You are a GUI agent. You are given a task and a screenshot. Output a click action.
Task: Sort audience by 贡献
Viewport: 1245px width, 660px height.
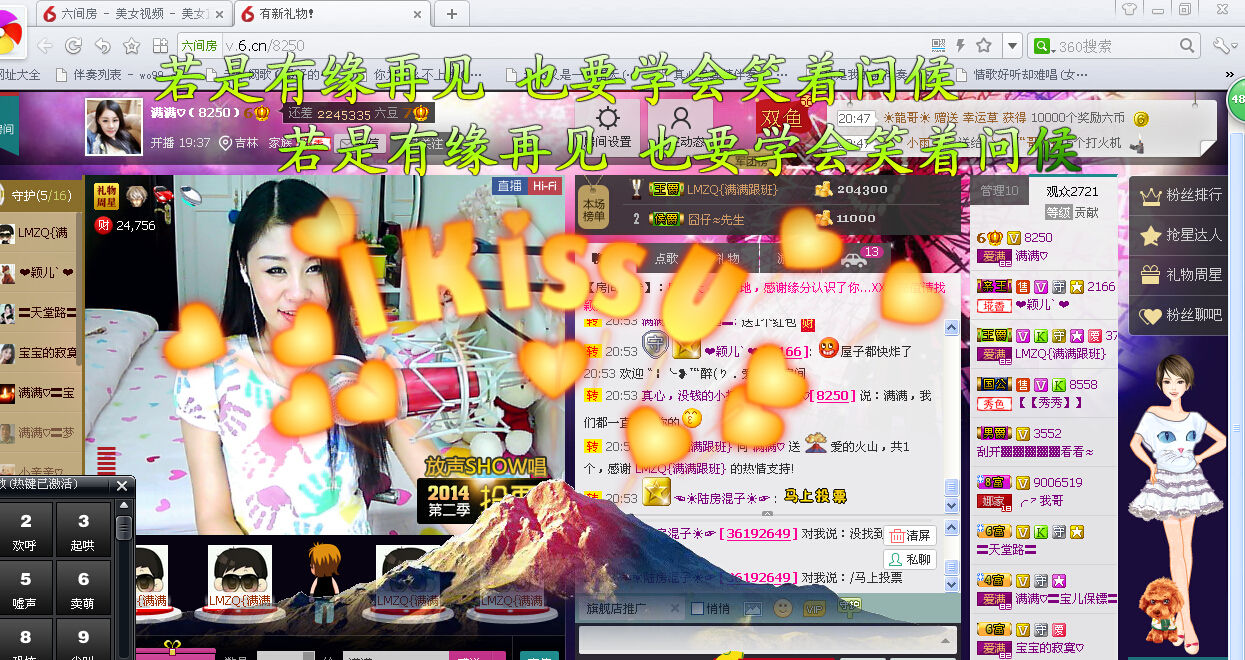tap(1085, 212)
